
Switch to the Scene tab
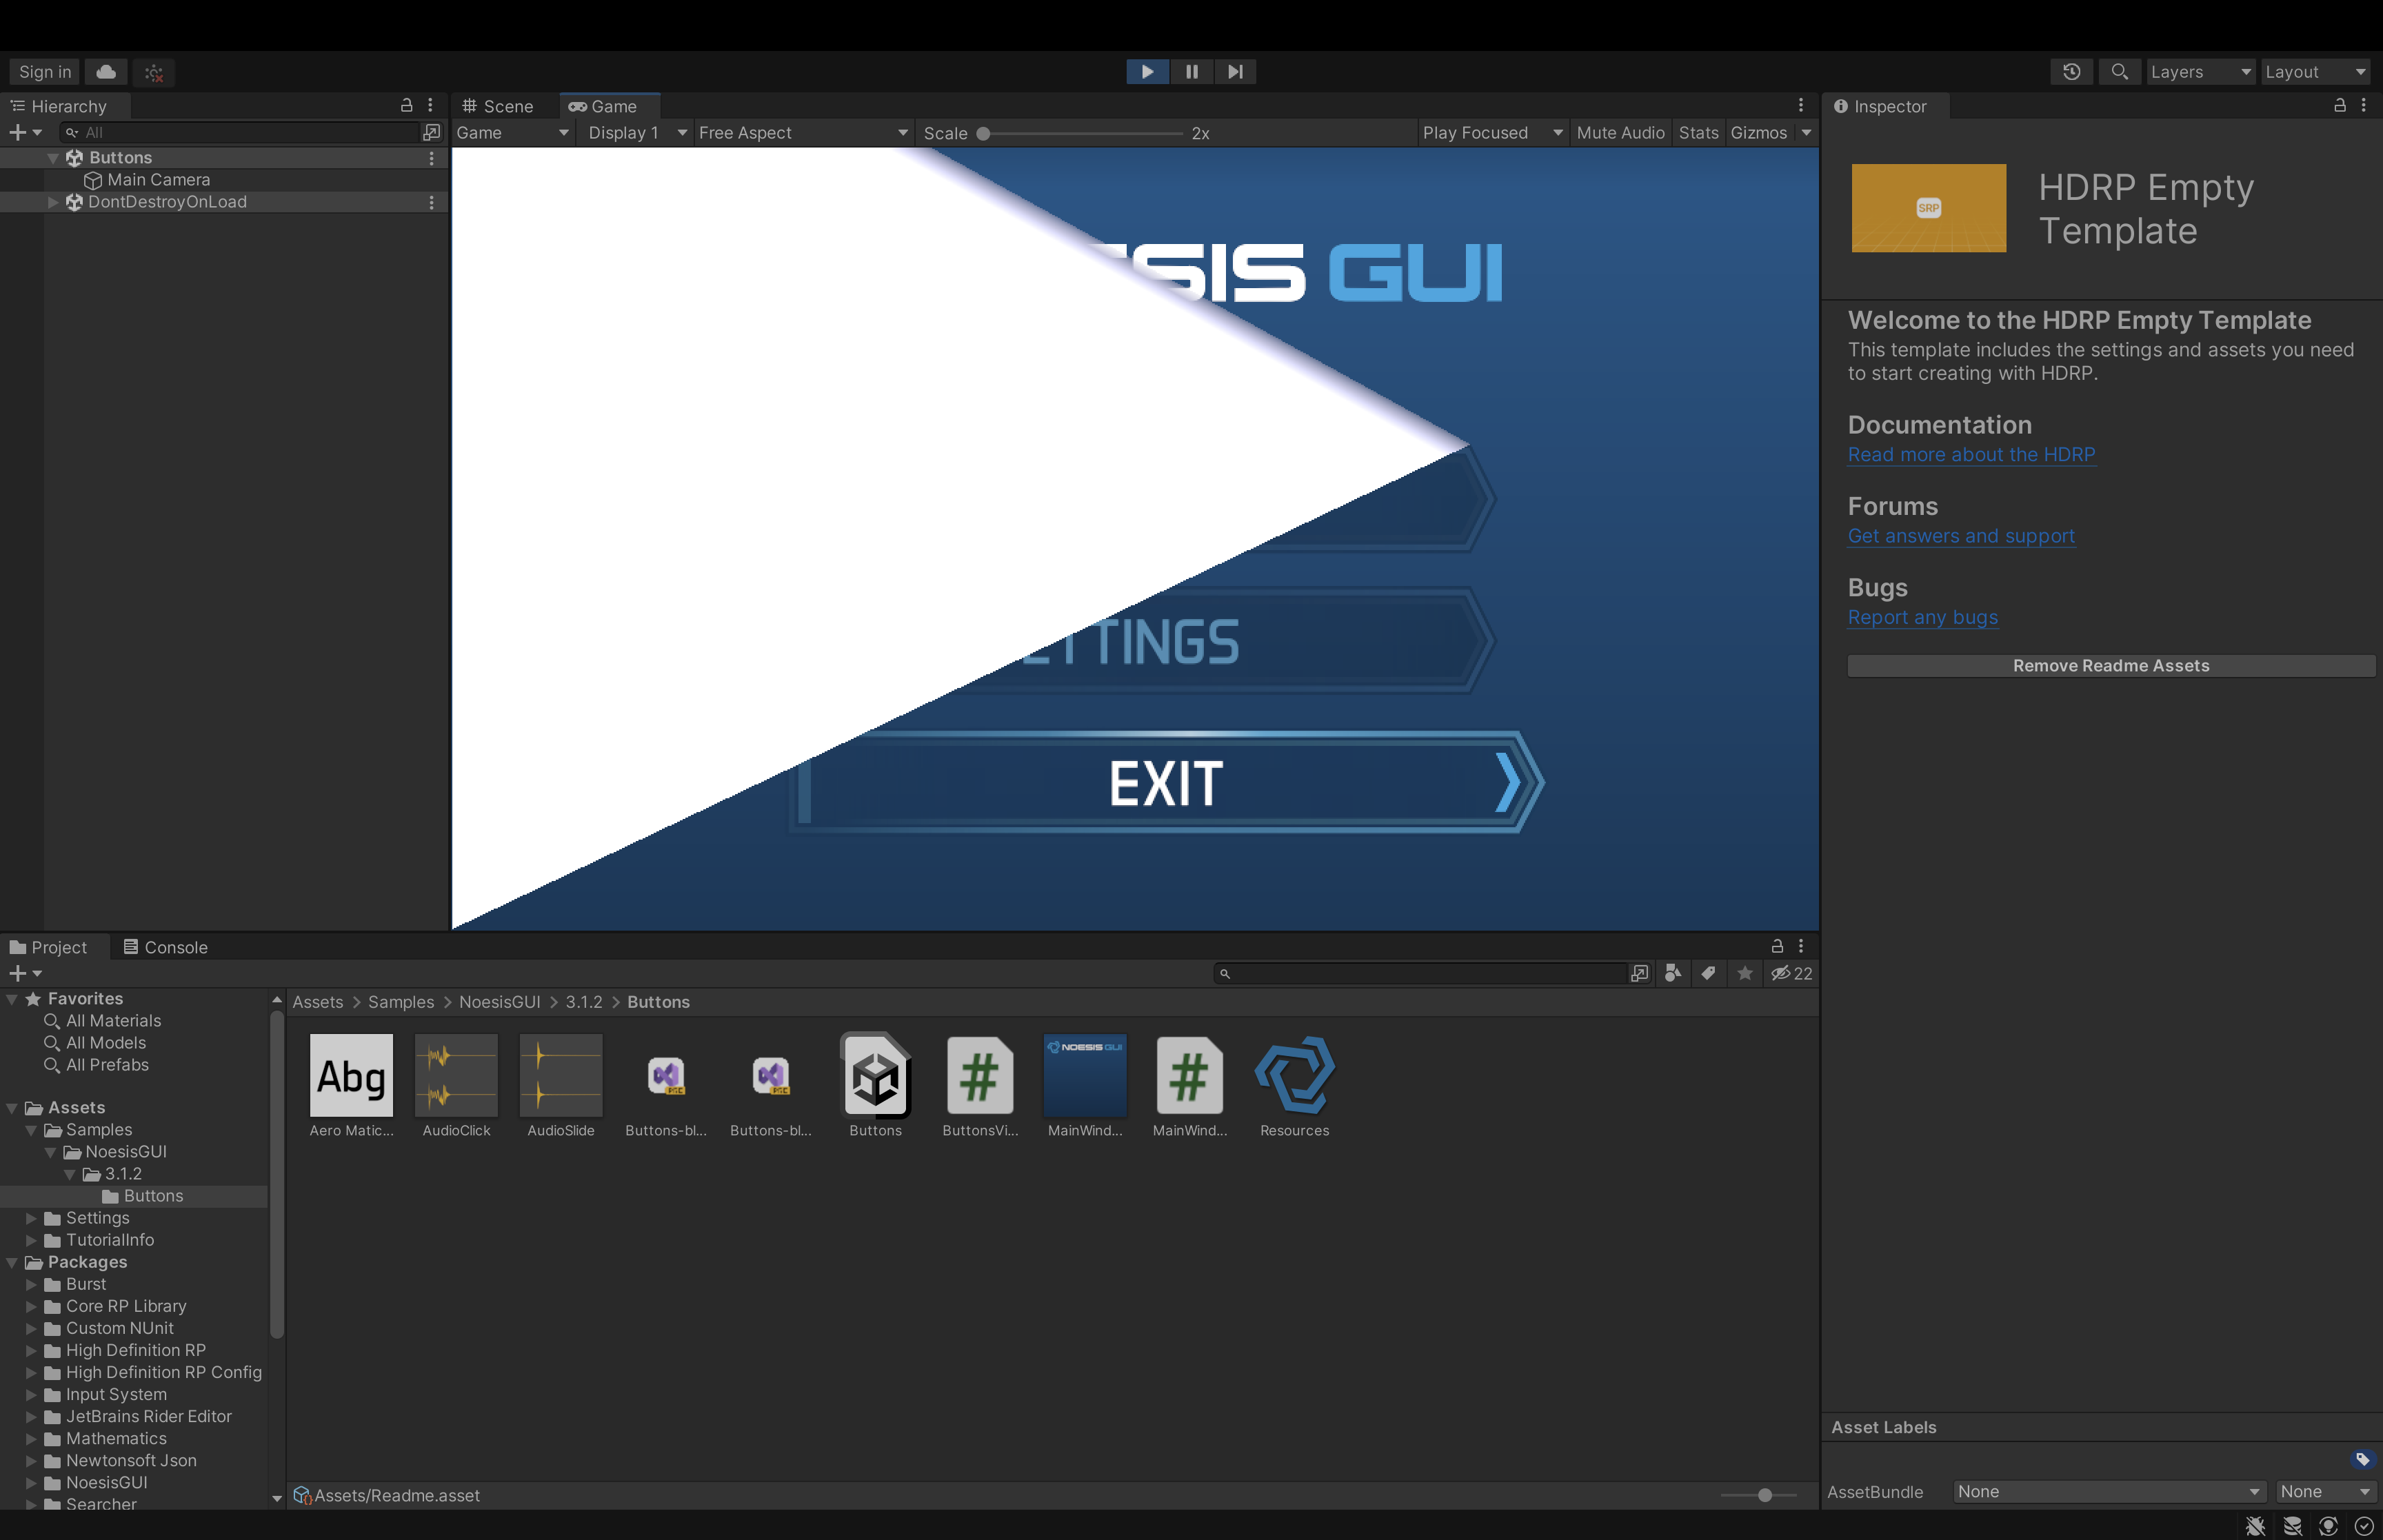coord(498,106)
